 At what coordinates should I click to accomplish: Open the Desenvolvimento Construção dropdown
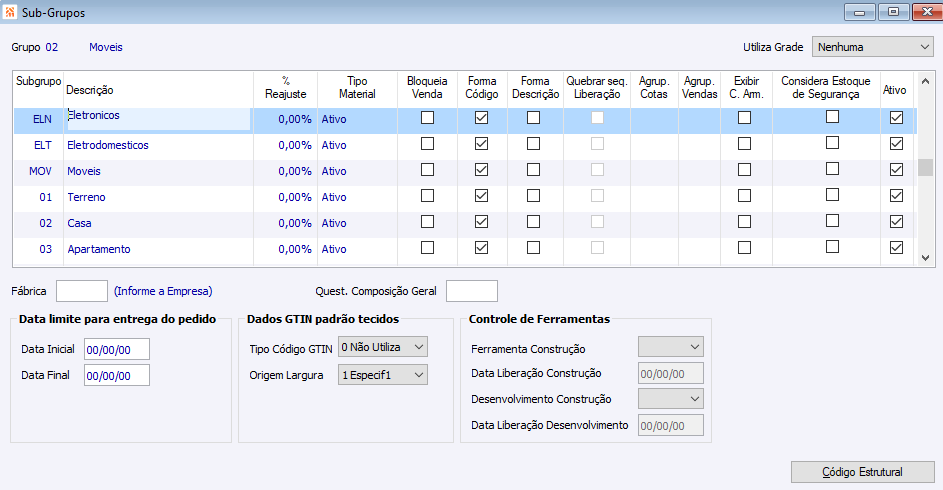(x=671, y=399)
